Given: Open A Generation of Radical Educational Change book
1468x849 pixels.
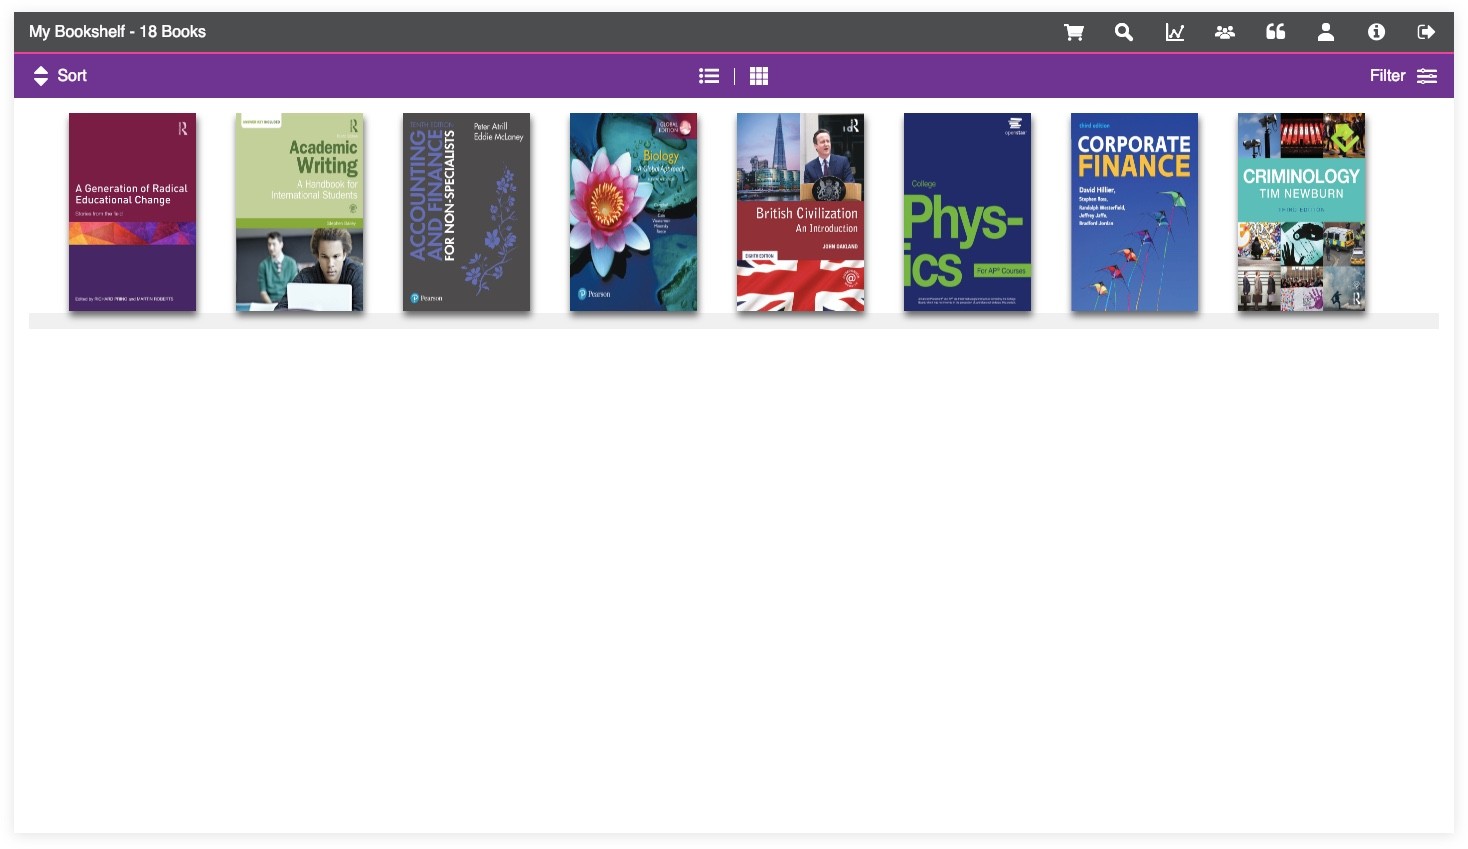Looking at the screenshot, I should click(x=132, y=212).
